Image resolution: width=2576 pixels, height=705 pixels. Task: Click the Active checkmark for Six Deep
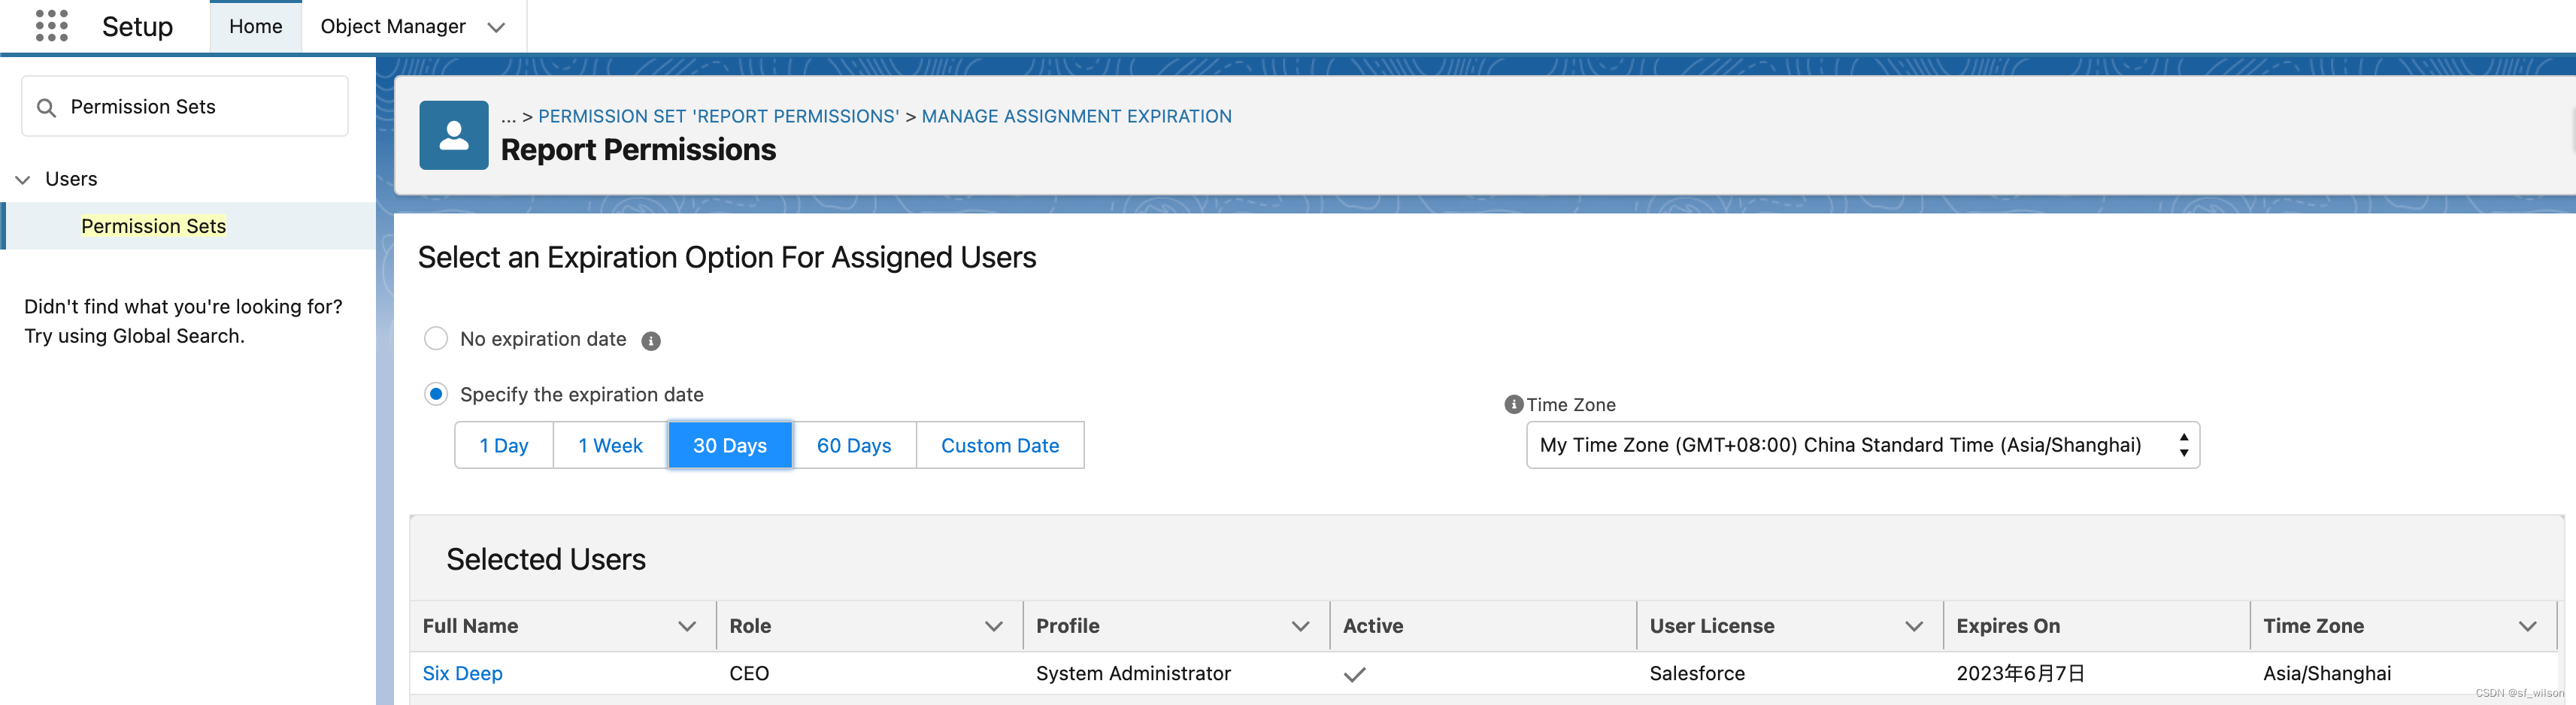point(1354,674)
